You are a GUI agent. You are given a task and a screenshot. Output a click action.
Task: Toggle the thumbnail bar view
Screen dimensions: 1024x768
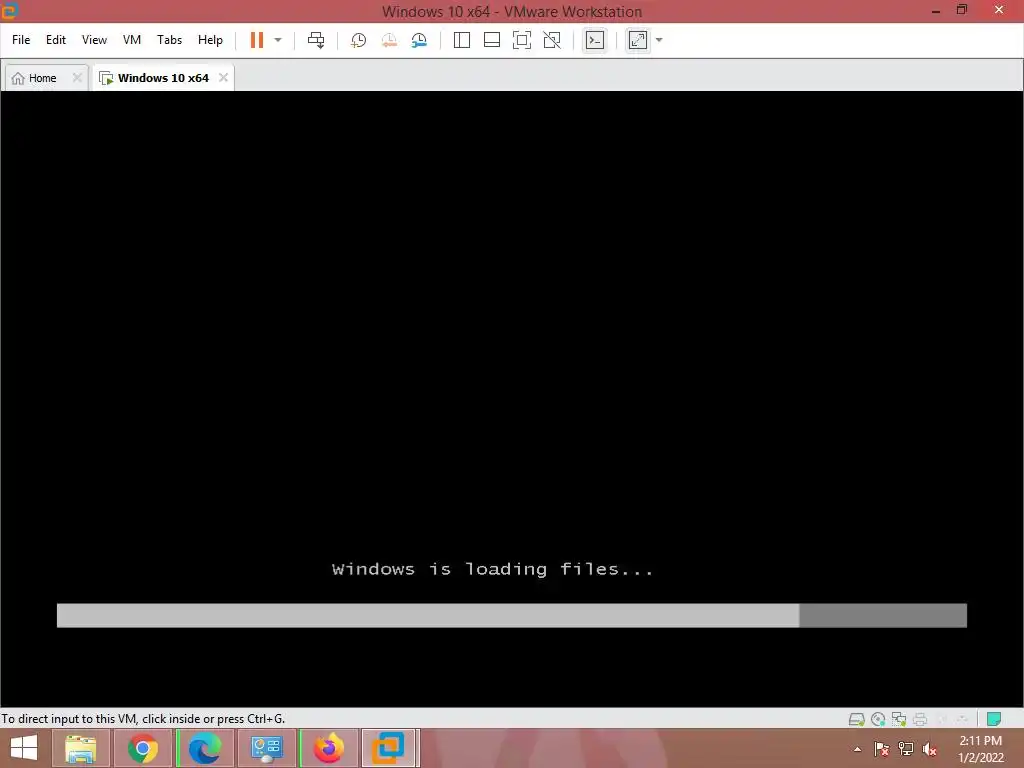[492, 40]
